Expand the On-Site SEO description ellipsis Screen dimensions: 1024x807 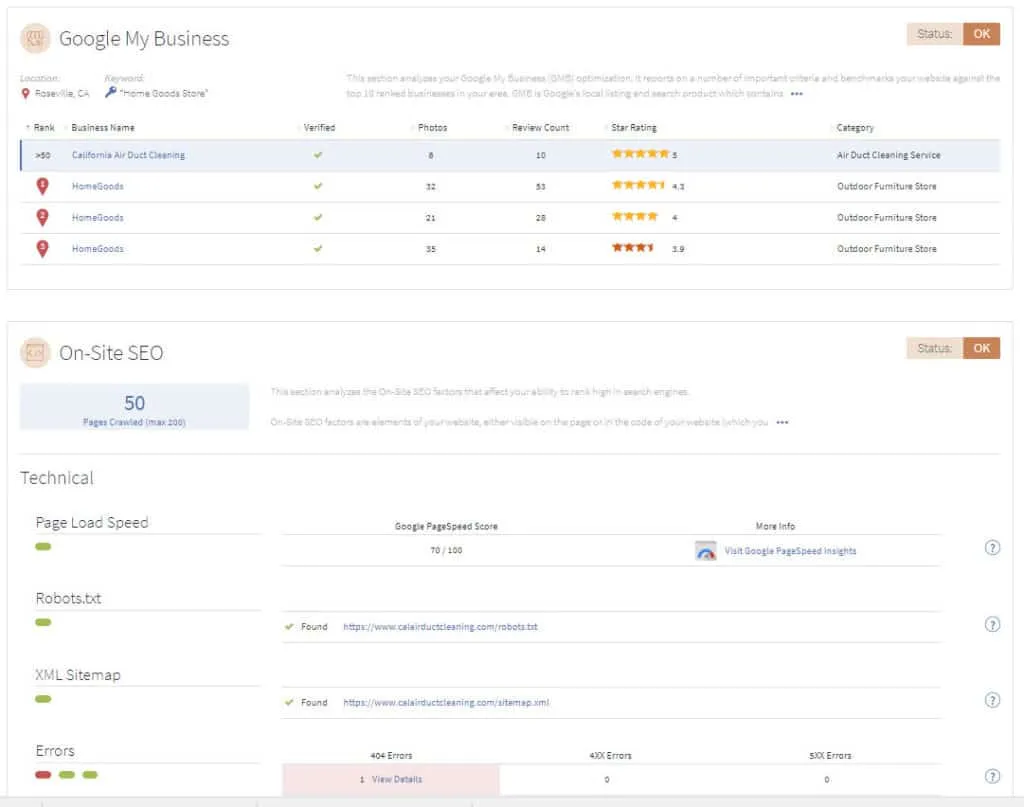coord(782,423)
